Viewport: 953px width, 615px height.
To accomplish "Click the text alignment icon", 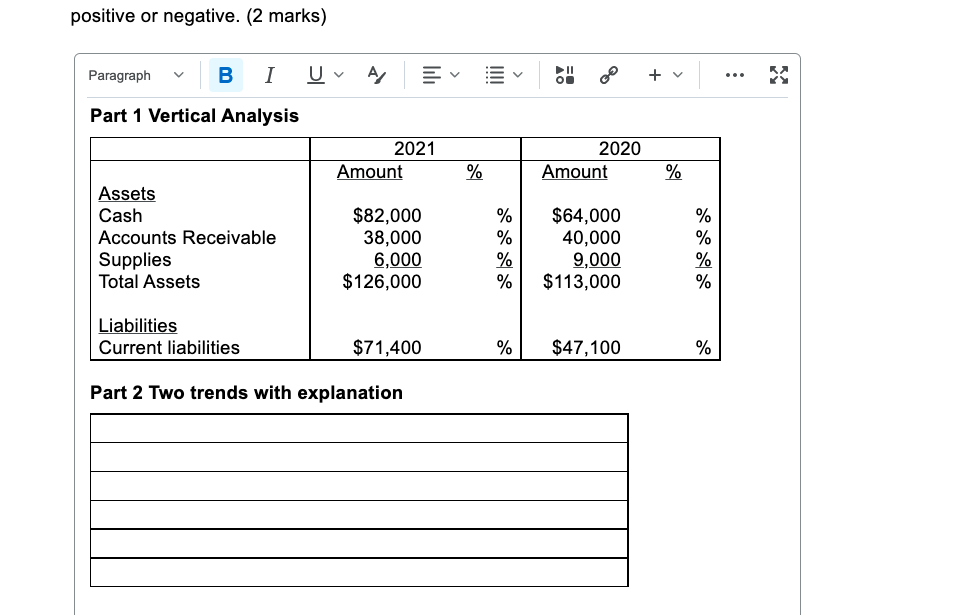I will point(432,75).
